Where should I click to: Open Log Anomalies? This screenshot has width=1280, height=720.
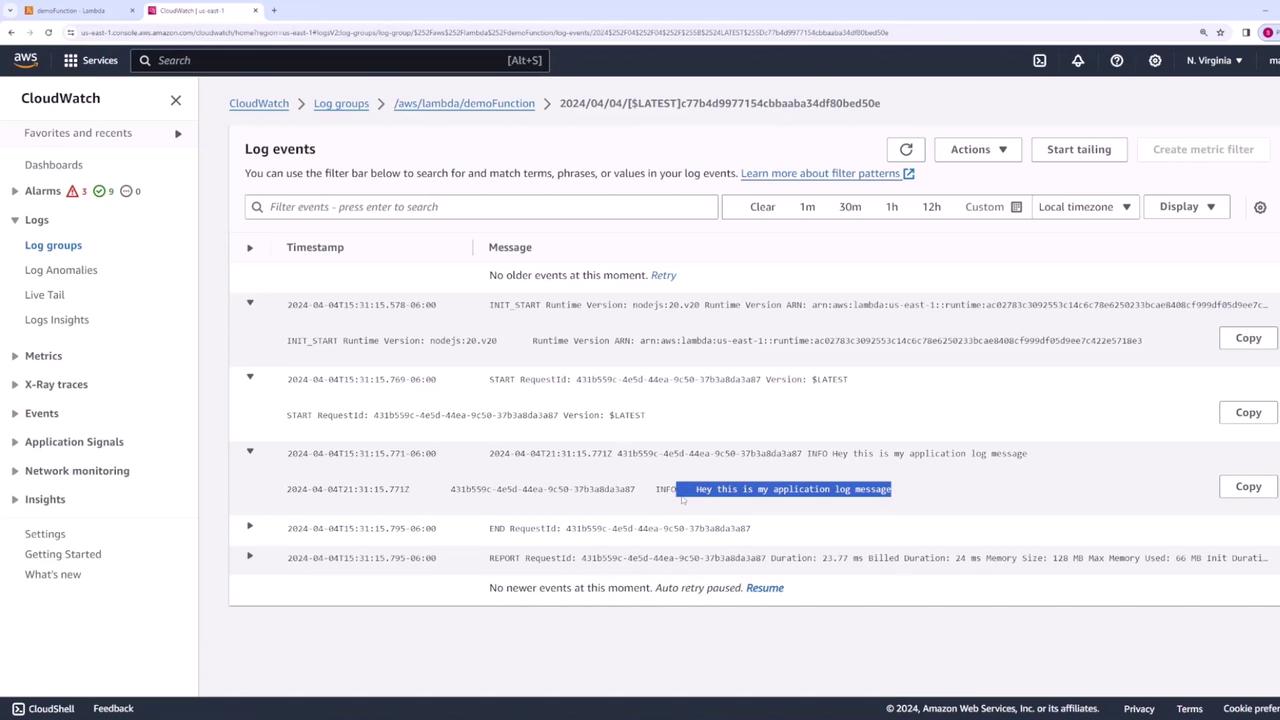[x=61, y=270]
